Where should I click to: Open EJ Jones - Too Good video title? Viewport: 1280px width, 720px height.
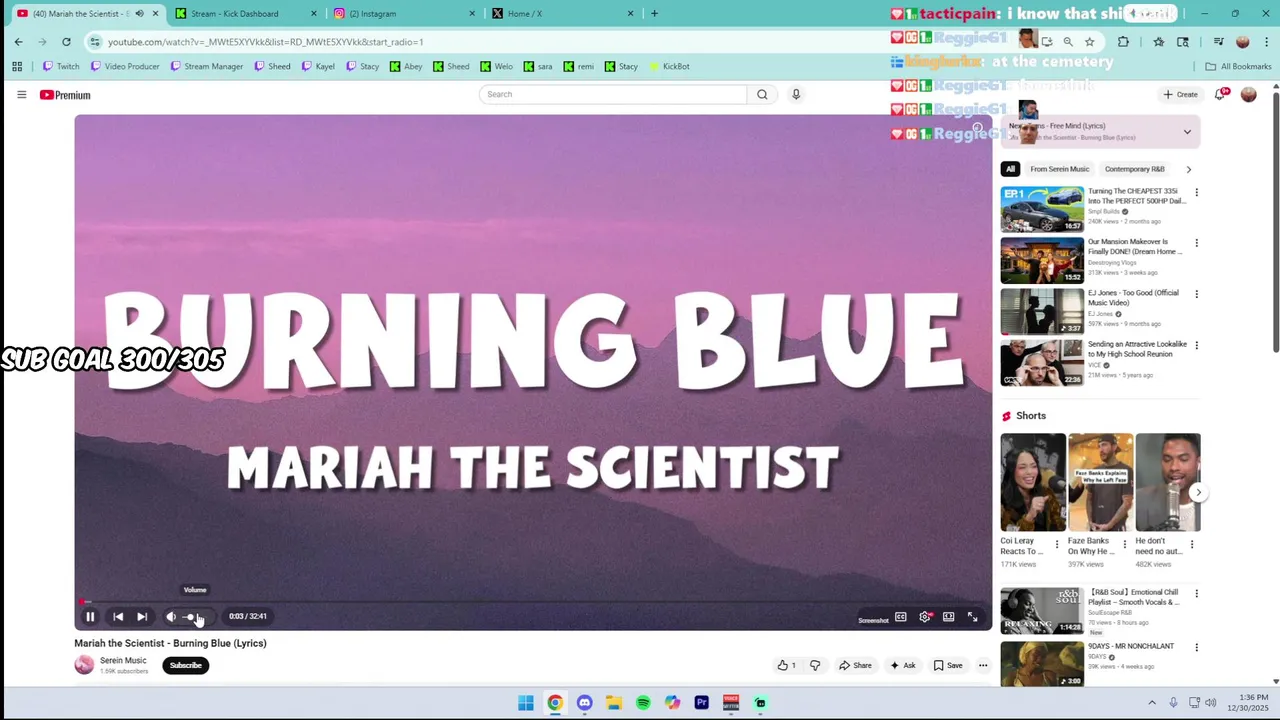coord(1133,297)
